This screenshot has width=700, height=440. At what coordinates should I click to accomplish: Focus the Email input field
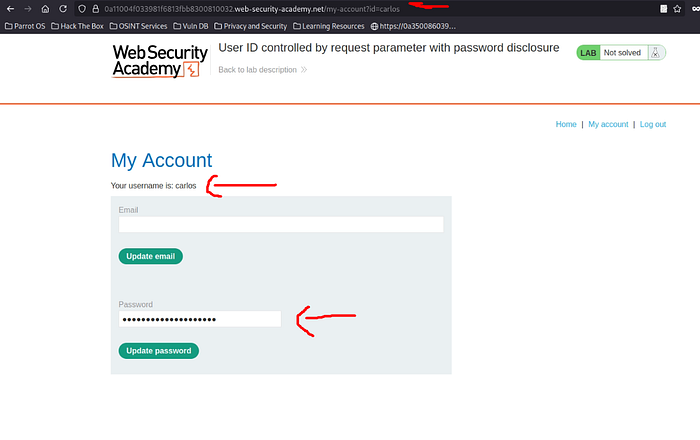click(281, 224)
